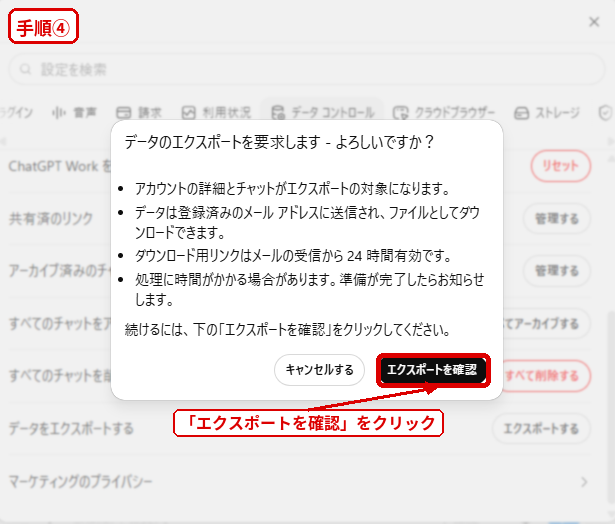Click 管理する for 共有済のリンク
The height and width of the screenshot is (524, 615).
[x=557, y=218]
